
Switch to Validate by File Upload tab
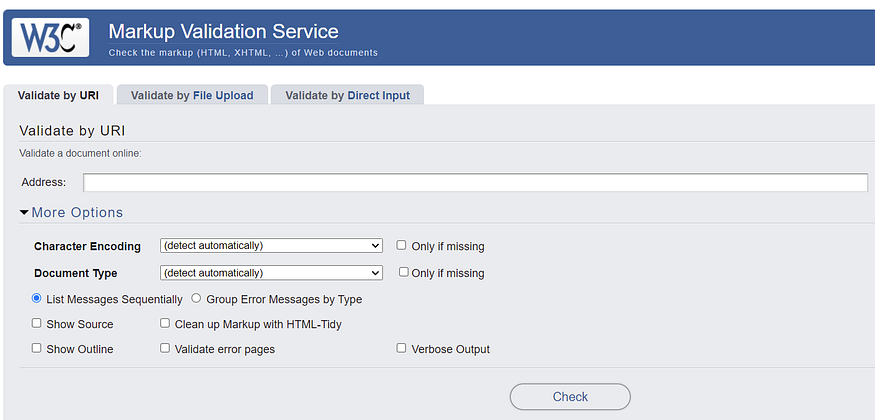coord(192,96)
